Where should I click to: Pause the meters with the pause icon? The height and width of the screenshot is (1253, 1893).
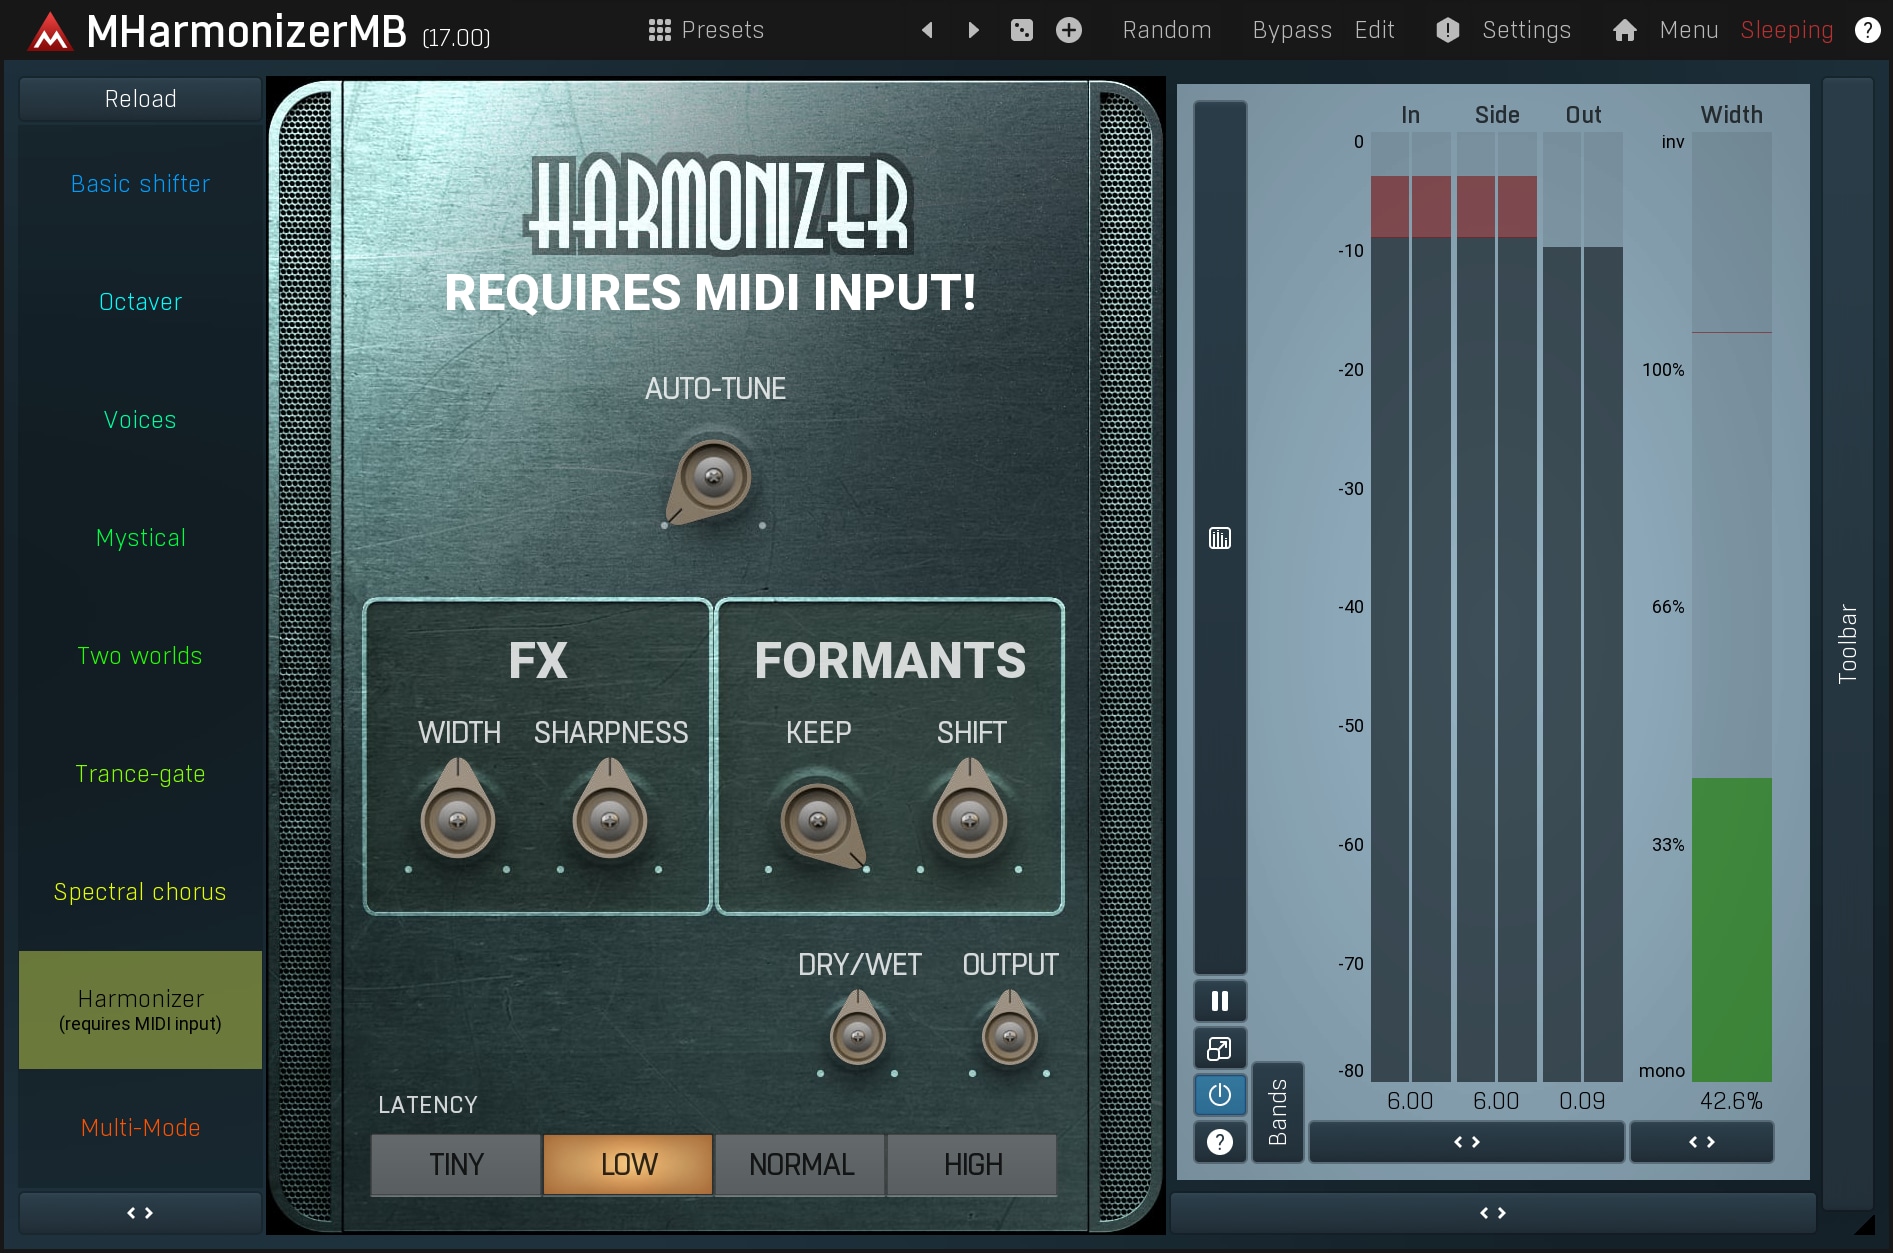point(1219,1001)
